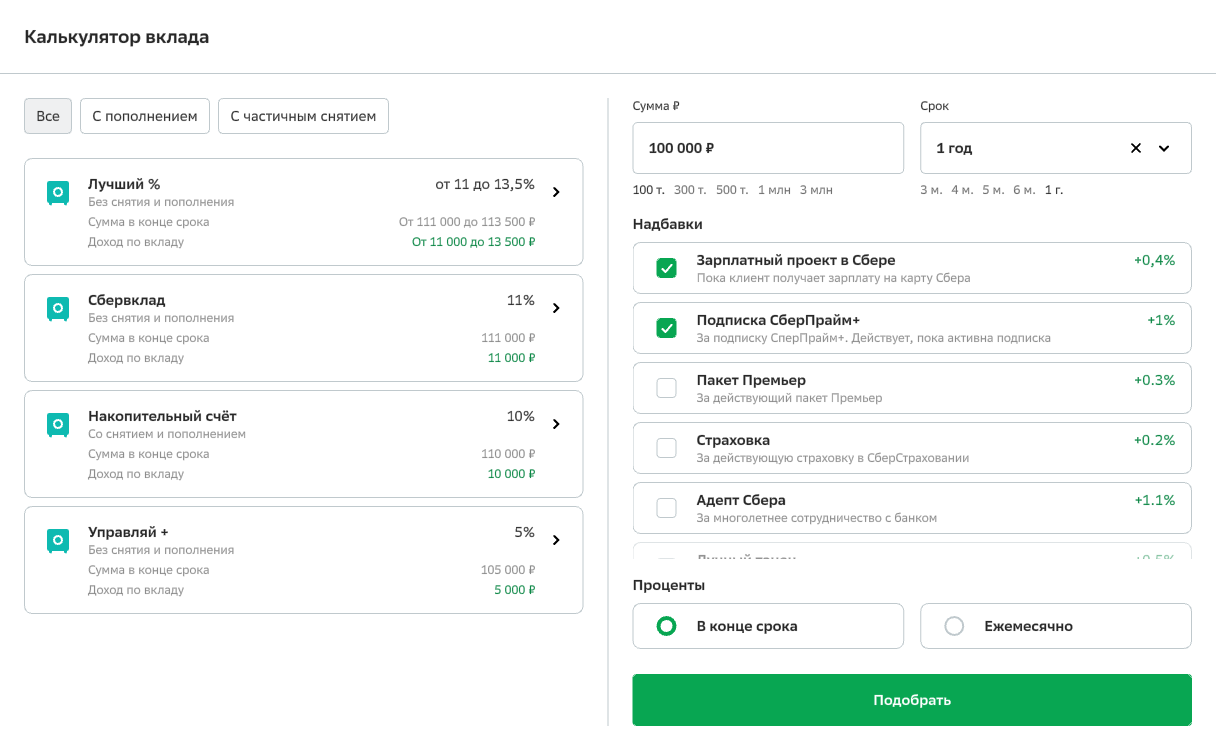The image size is (1216, 750).
Task: Click the Сумма ₽ input field
Action: tap(767, 148)
